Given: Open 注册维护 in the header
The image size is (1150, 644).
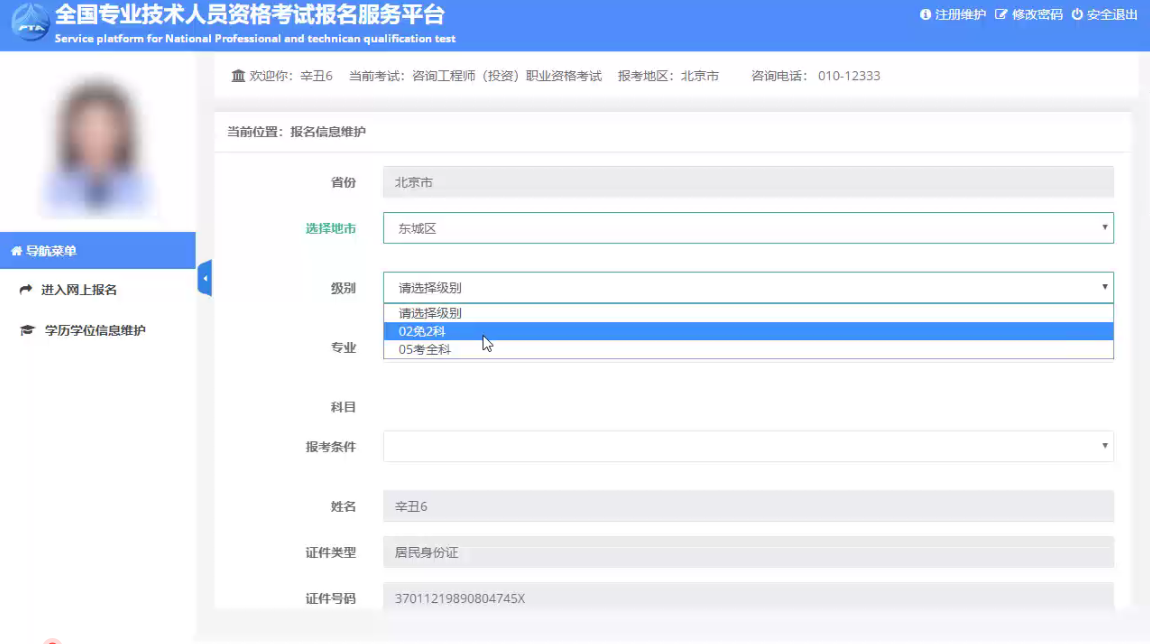Looking at the screenshot, I should (953, 15).
